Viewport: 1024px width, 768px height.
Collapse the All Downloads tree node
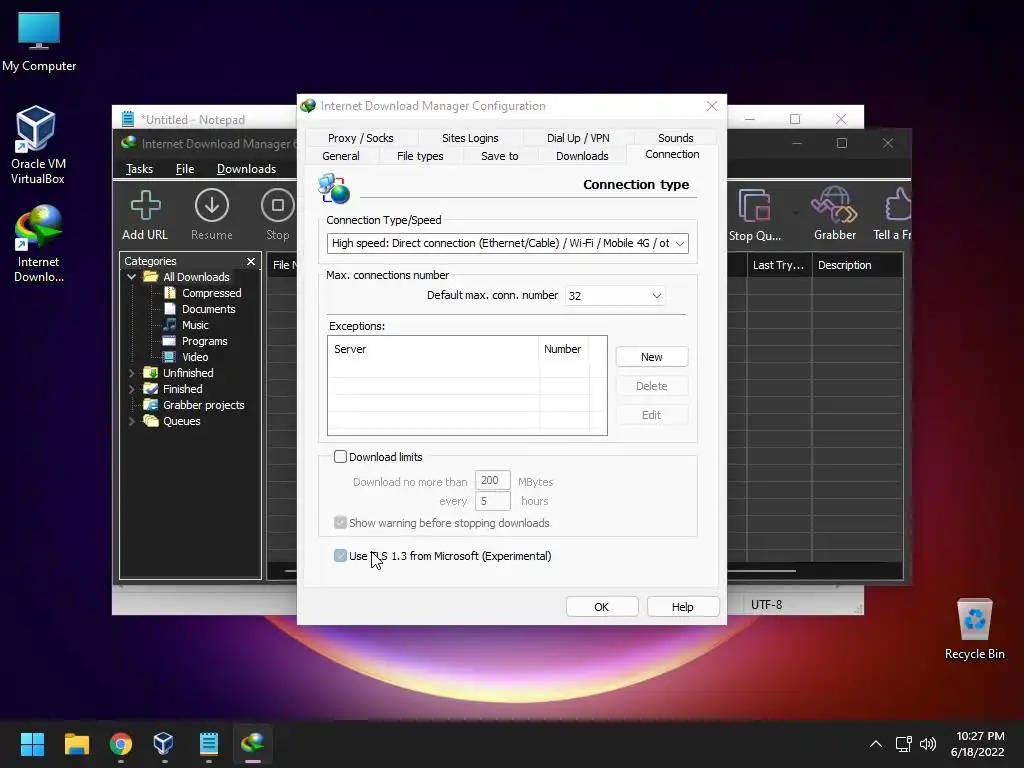[x=132, y=277]
